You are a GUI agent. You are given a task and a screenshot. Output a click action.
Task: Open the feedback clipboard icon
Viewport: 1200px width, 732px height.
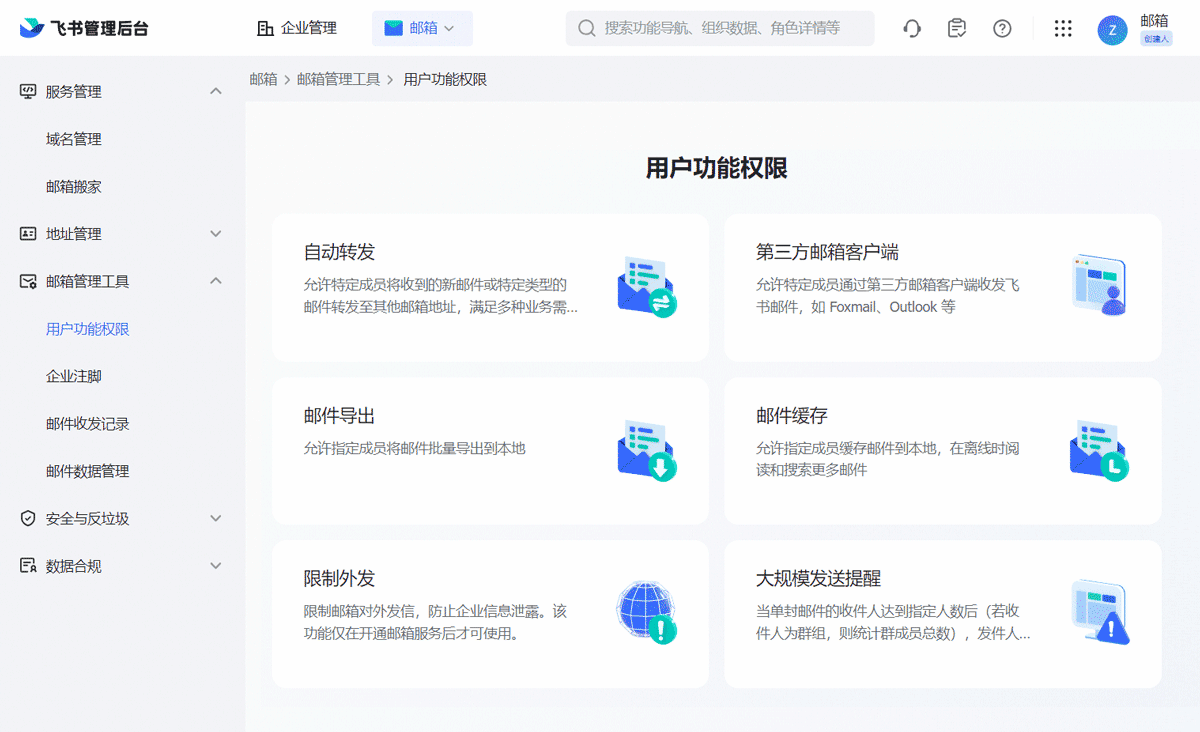pyautogui.click(x=957, y=28)
